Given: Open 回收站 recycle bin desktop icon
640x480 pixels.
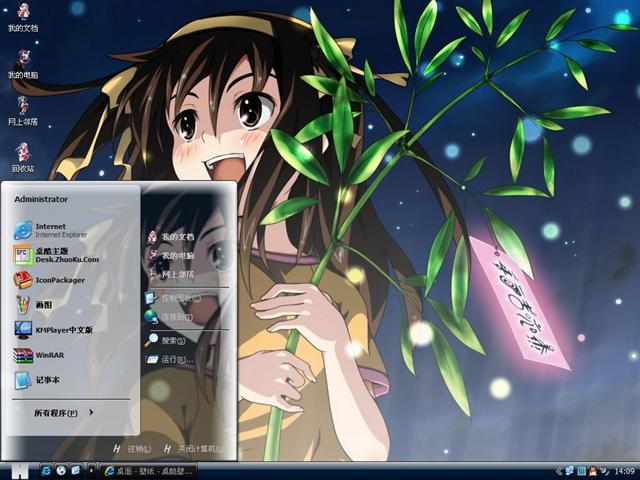Looking at the screenshot, I should tap(23, 157).
